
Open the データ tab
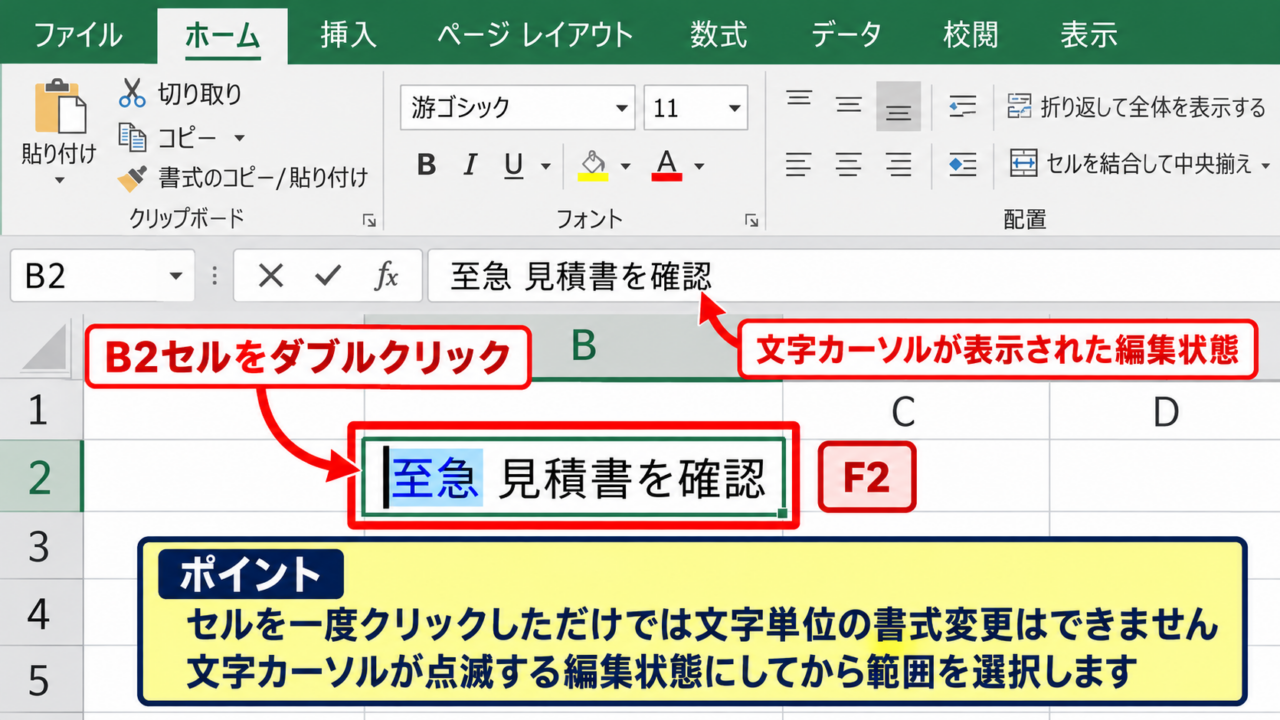click(x=846, y=34)
